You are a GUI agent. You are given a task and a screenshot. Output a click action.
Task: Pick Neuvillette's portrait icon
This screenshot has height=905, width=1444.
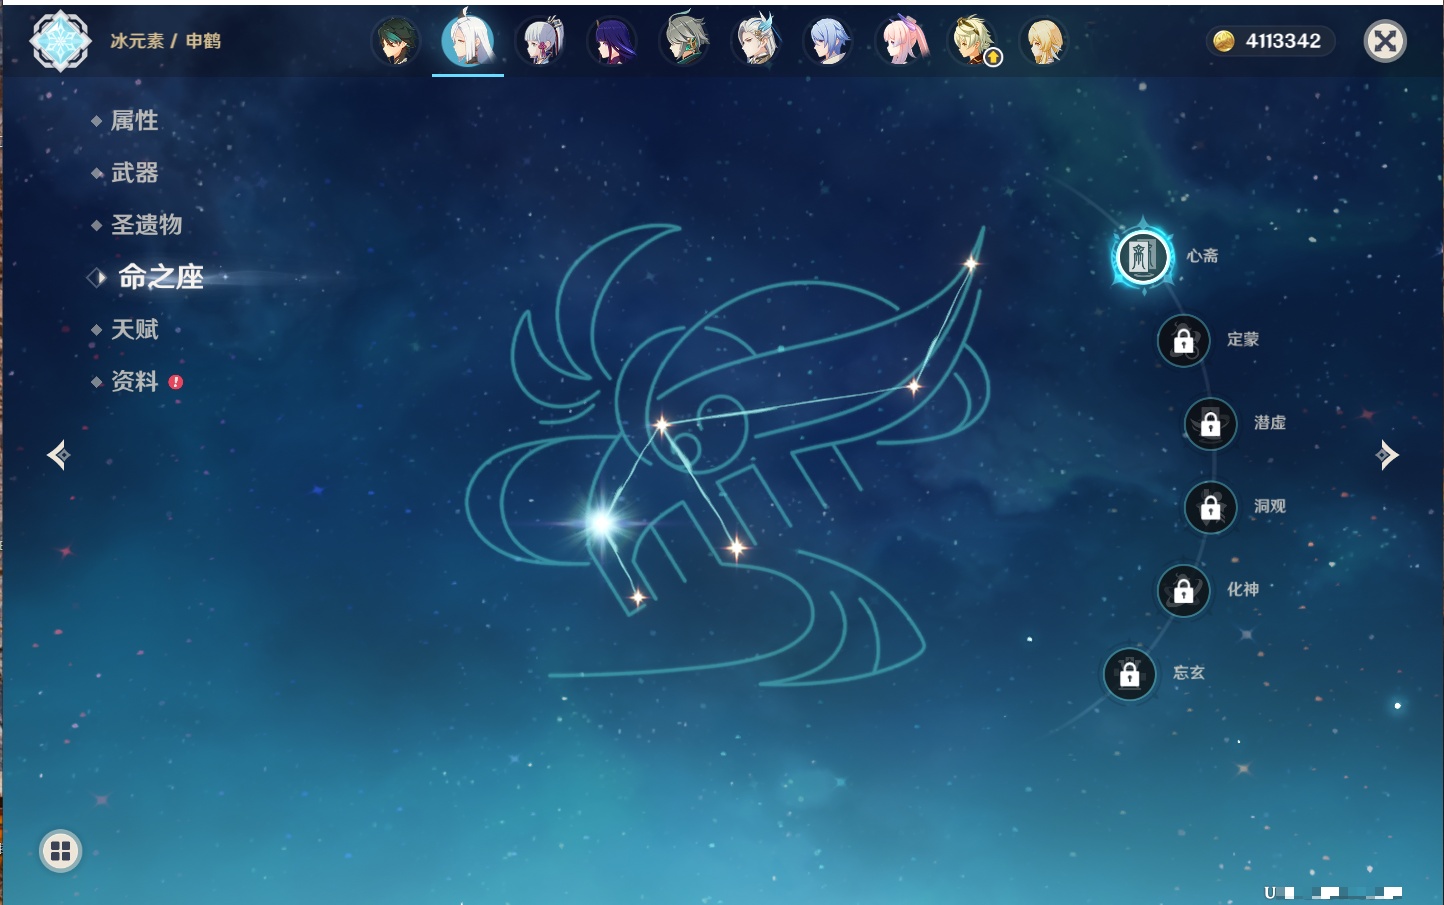[757, 42]
